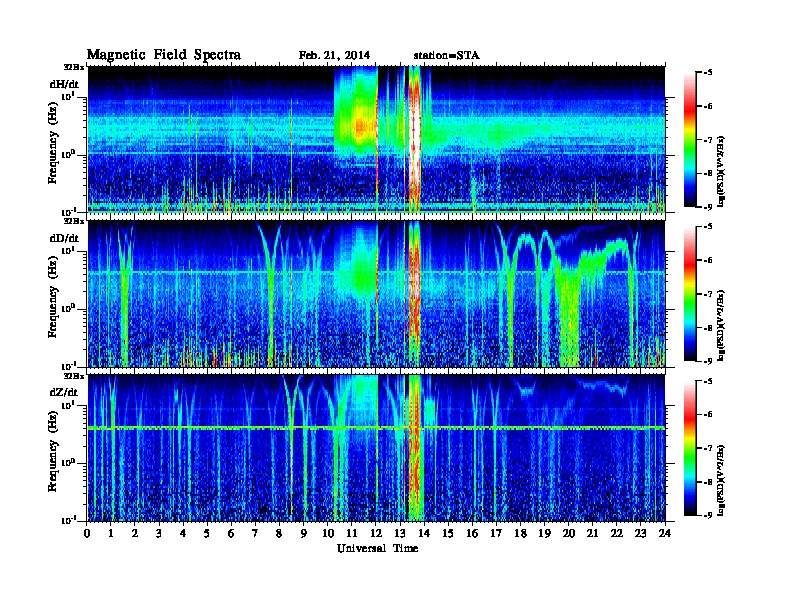This screenshot has width=792, height=612.
Task: Click hour 14 on the Universal Time axis
Action: tap(424, 533)
